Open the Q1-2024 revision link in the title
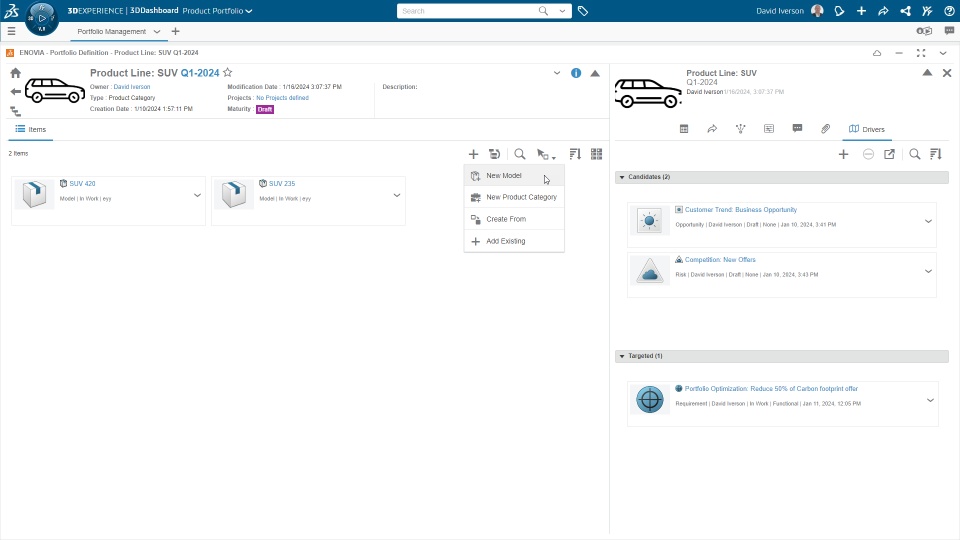This screenshot has height=540, width=960. [200, 73]
